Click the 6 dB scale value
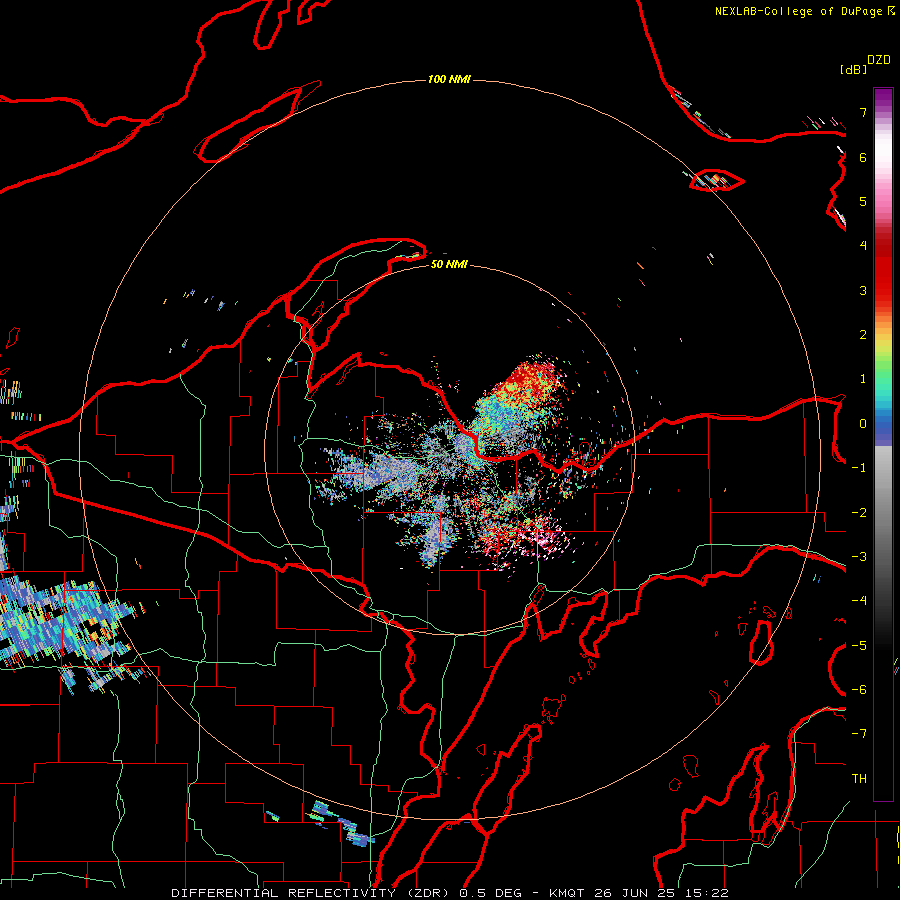Viewport: 900px width, 900px height. point(863,157)
